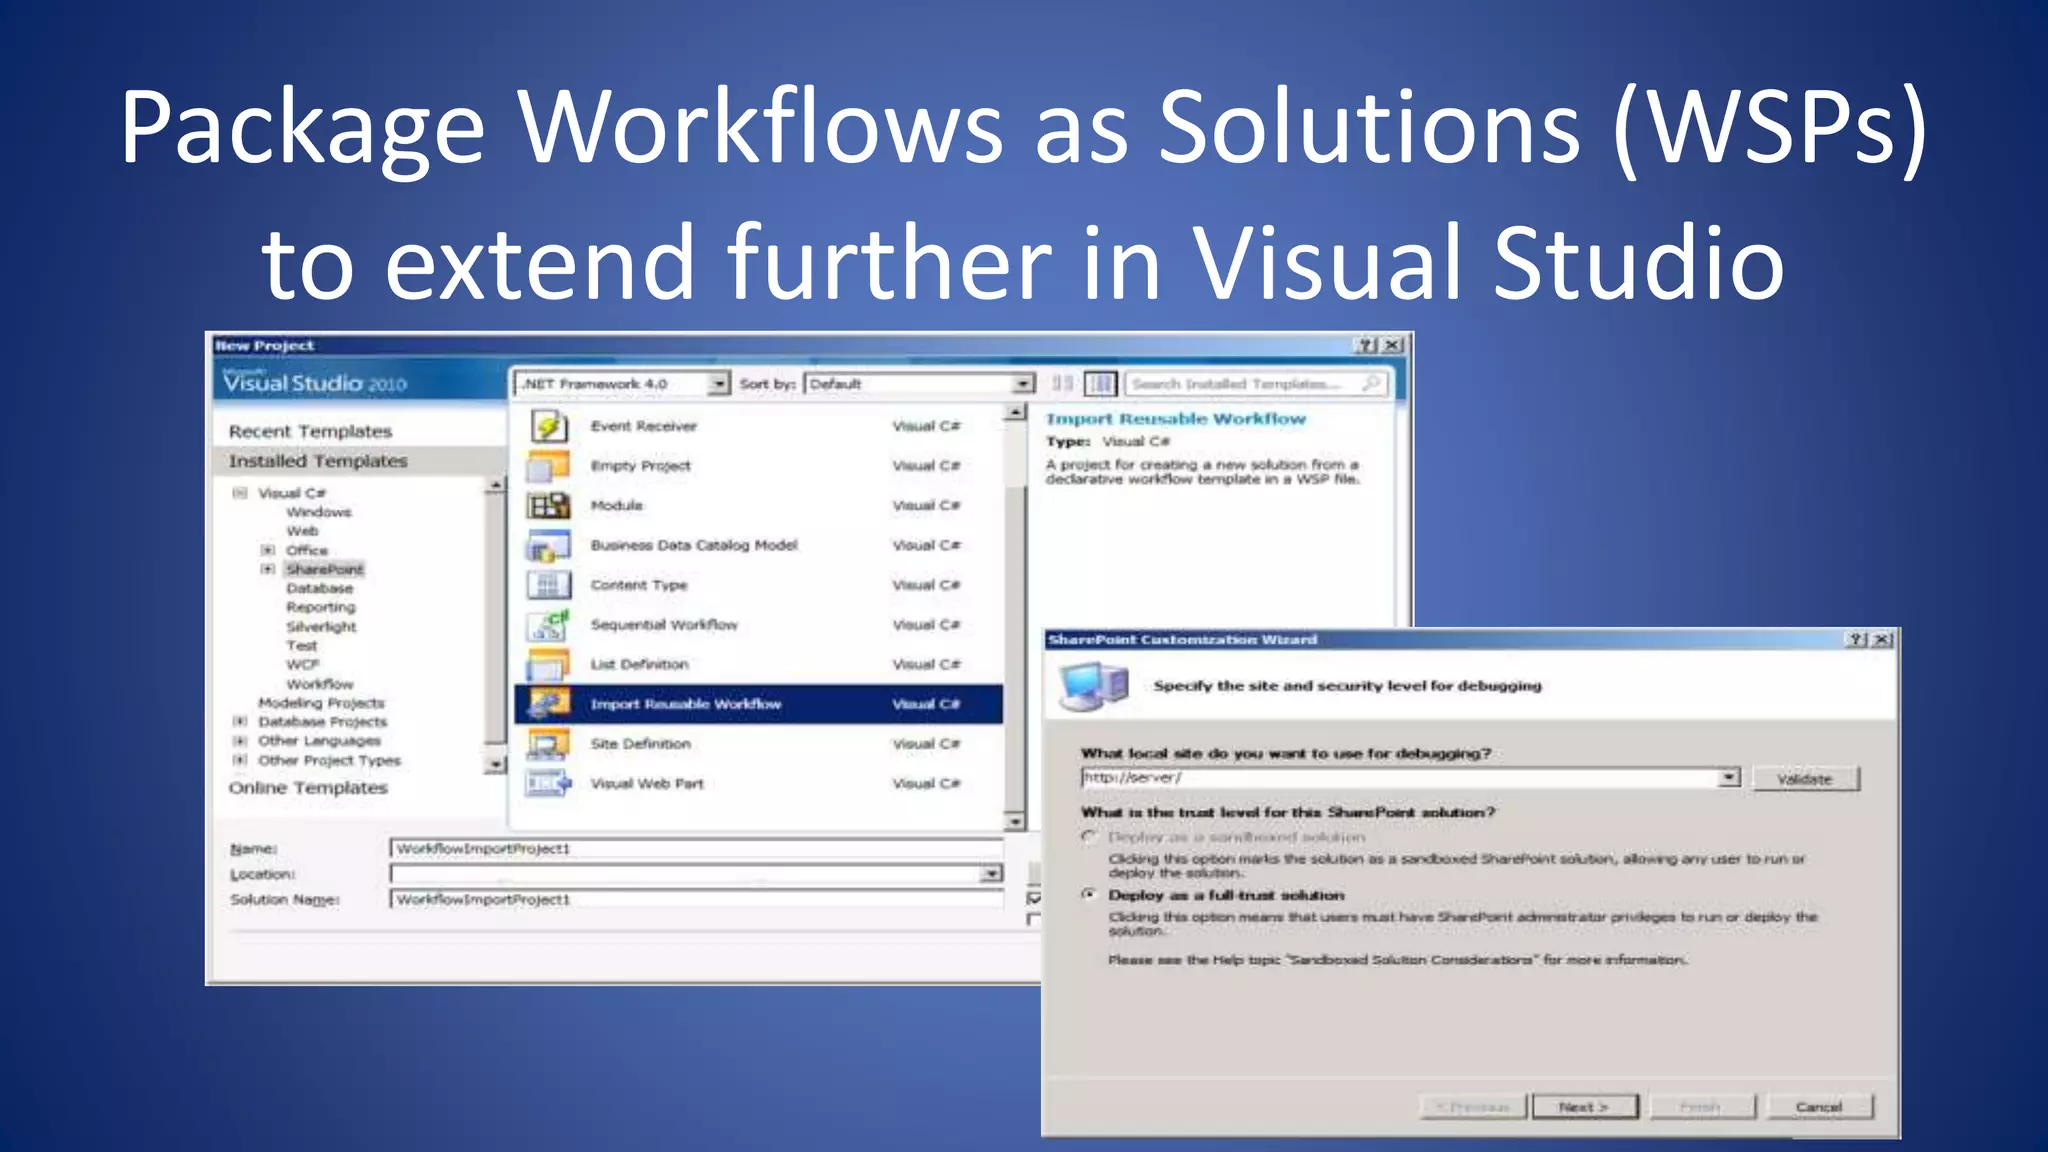The image size is (2048, 1152).
Task: Select Workflow in the template tree
Action: click(x=320, y=684)
